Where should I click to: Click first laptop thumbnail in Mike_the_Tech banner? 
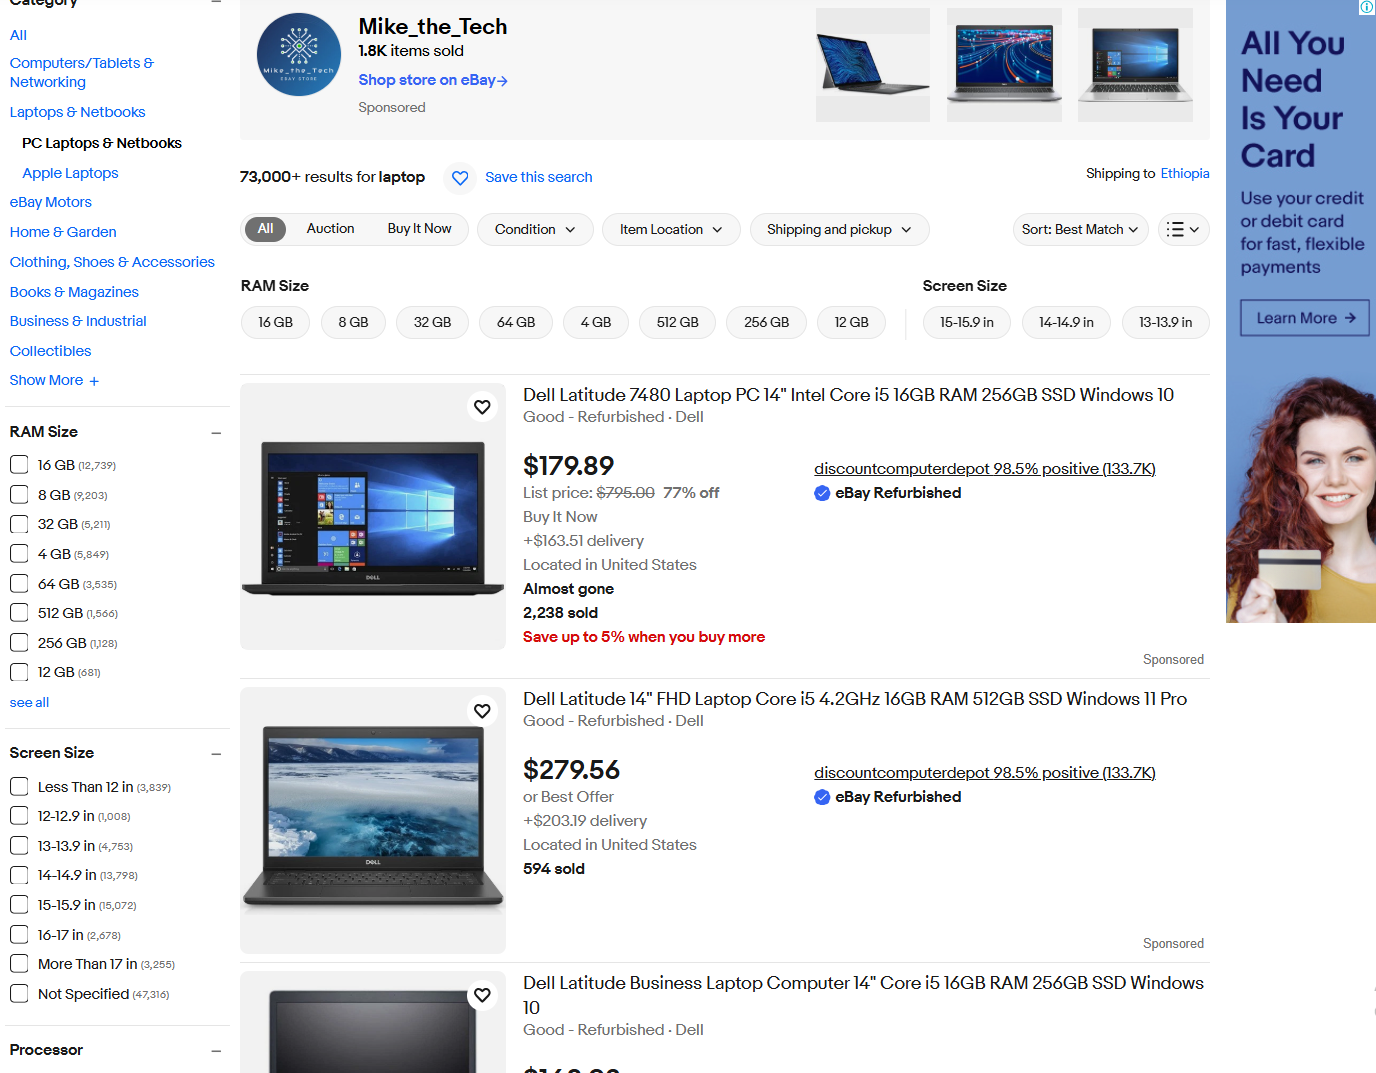click(x=873, y=65)
